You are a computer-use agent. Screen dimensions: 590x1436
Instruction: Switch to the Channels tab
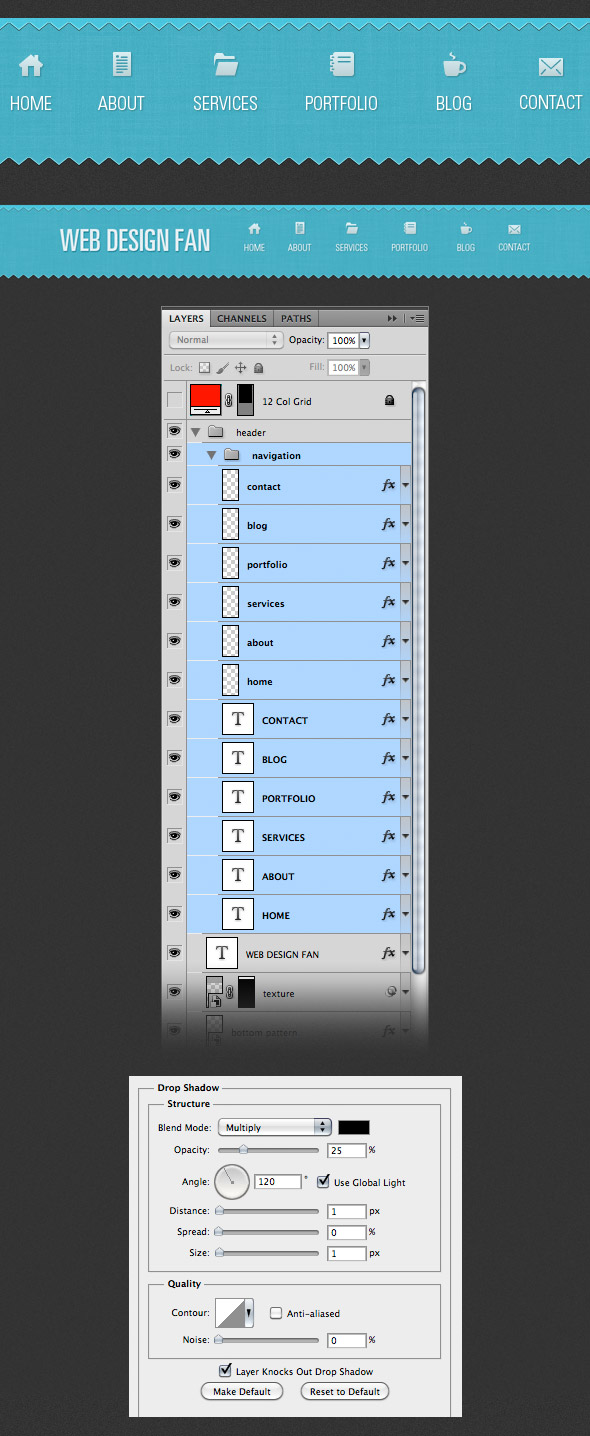(x=242, y=318)
